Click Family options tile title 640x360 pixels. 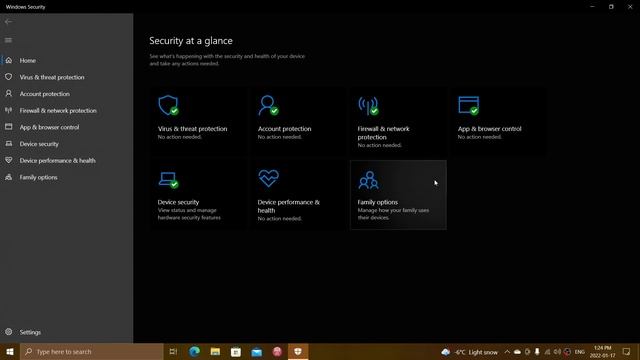(x=378, y=202)
